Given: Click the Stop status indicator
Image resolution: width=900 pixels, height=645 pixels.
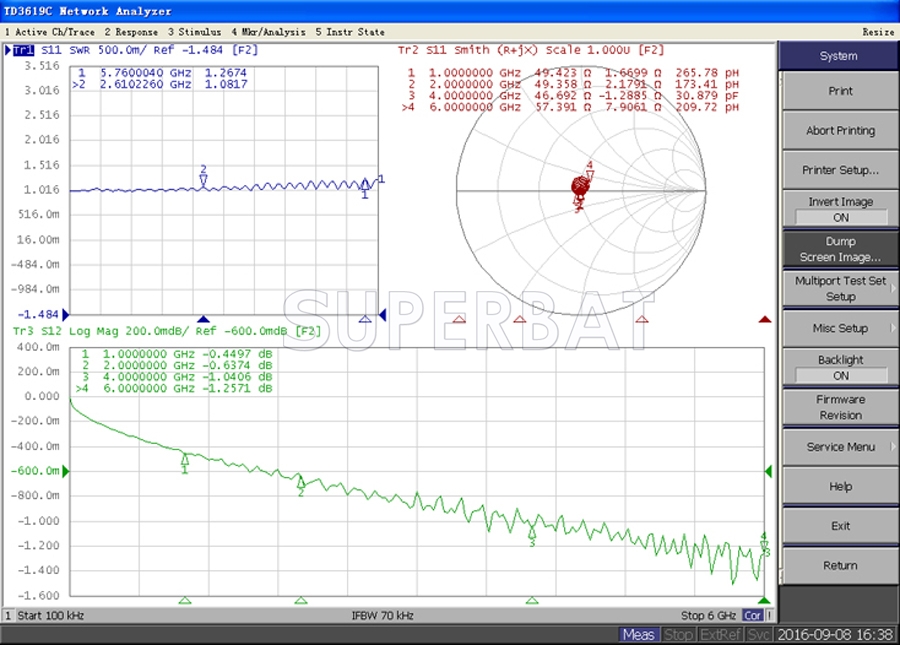Looking at the screenshot, I should (678, 635).
